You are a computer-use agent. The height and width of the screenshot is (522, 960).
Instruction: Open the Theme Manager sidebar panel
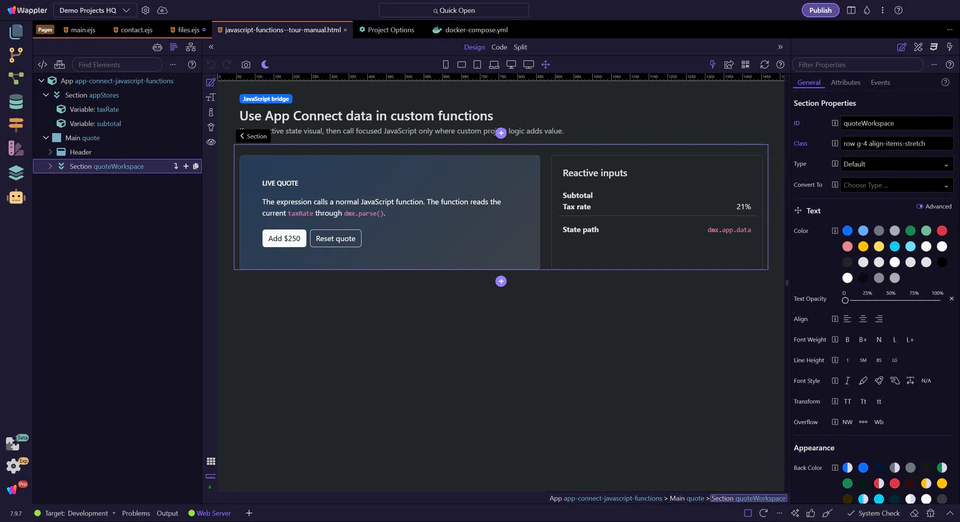click(16, 148)
